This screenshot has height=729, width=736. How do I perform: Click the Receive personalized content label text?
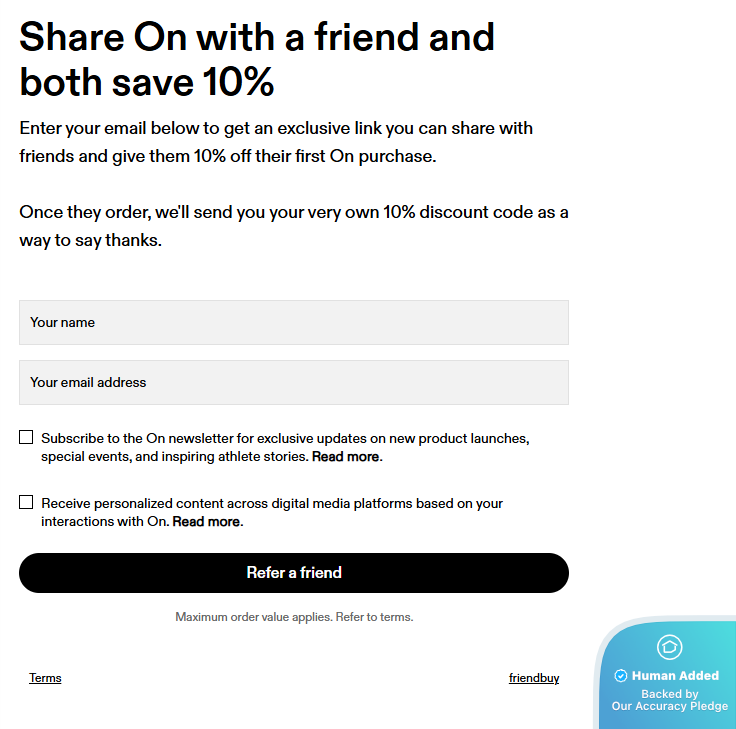(272, 503)
